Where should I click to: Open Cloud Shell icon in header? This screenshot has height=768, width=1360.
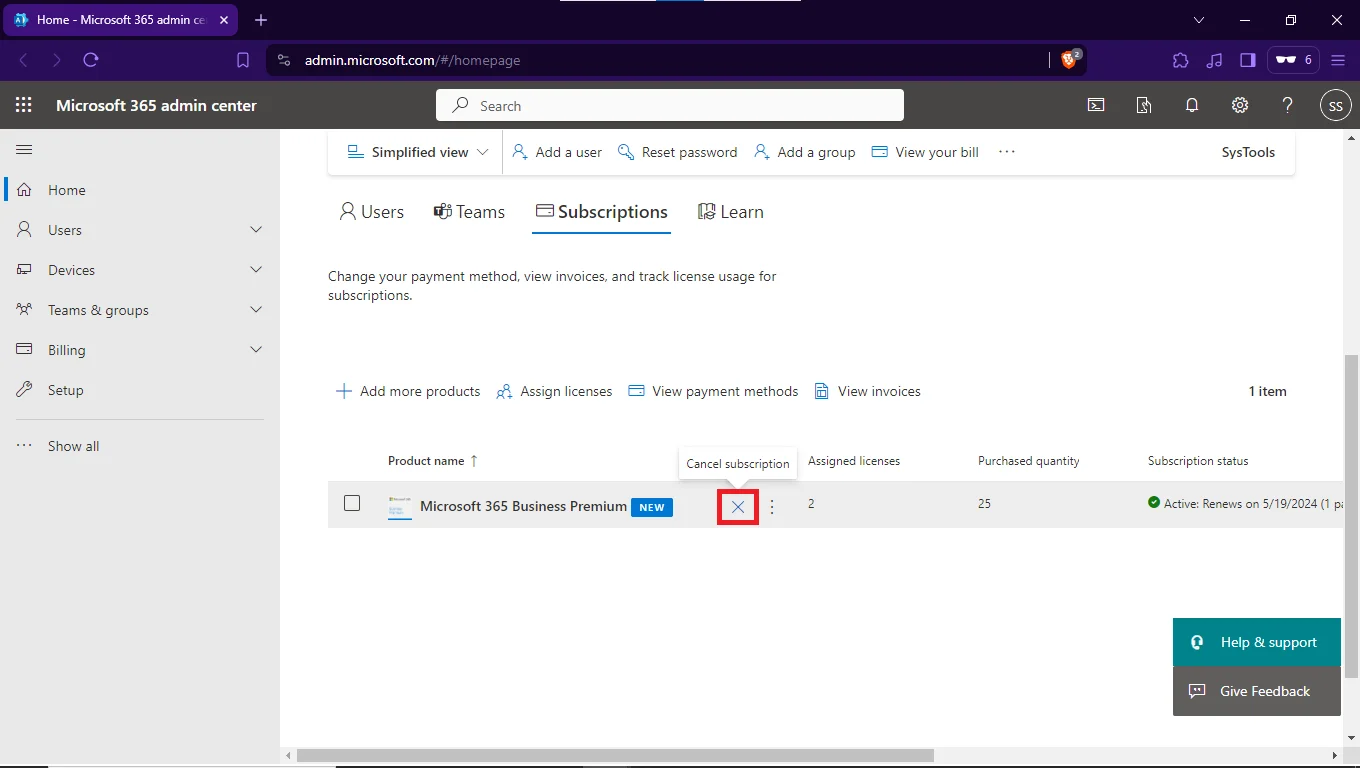coord(1096,105)
